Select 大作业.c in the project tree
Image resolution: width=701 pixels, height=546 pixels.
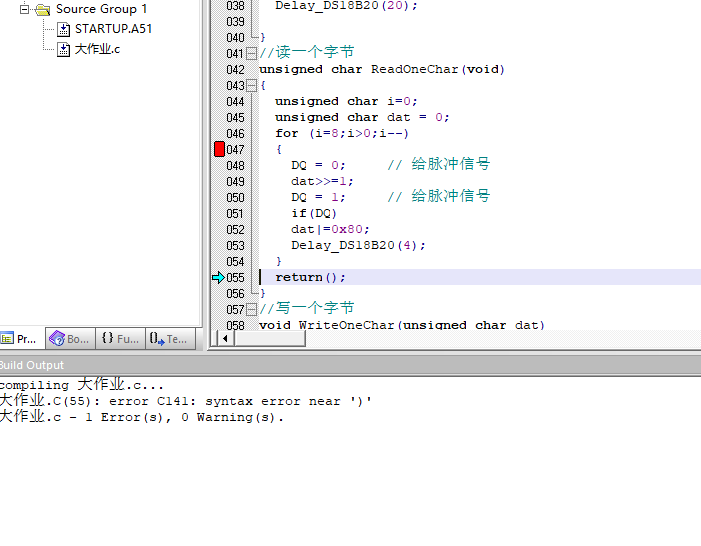(97, 49)
